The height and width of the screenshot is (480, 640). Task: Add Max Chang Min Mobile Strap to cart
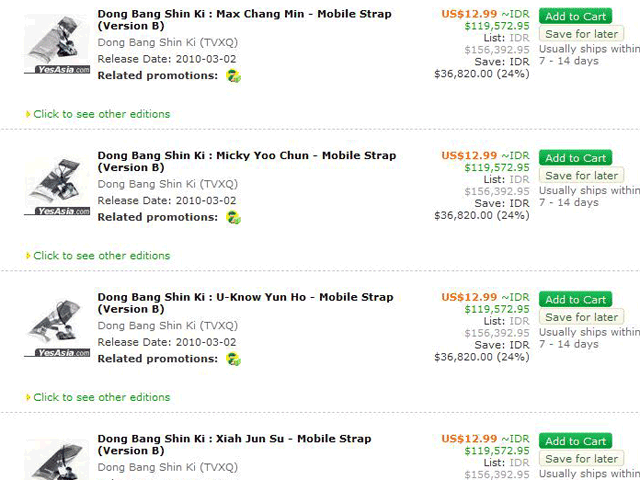click(576, 16)
